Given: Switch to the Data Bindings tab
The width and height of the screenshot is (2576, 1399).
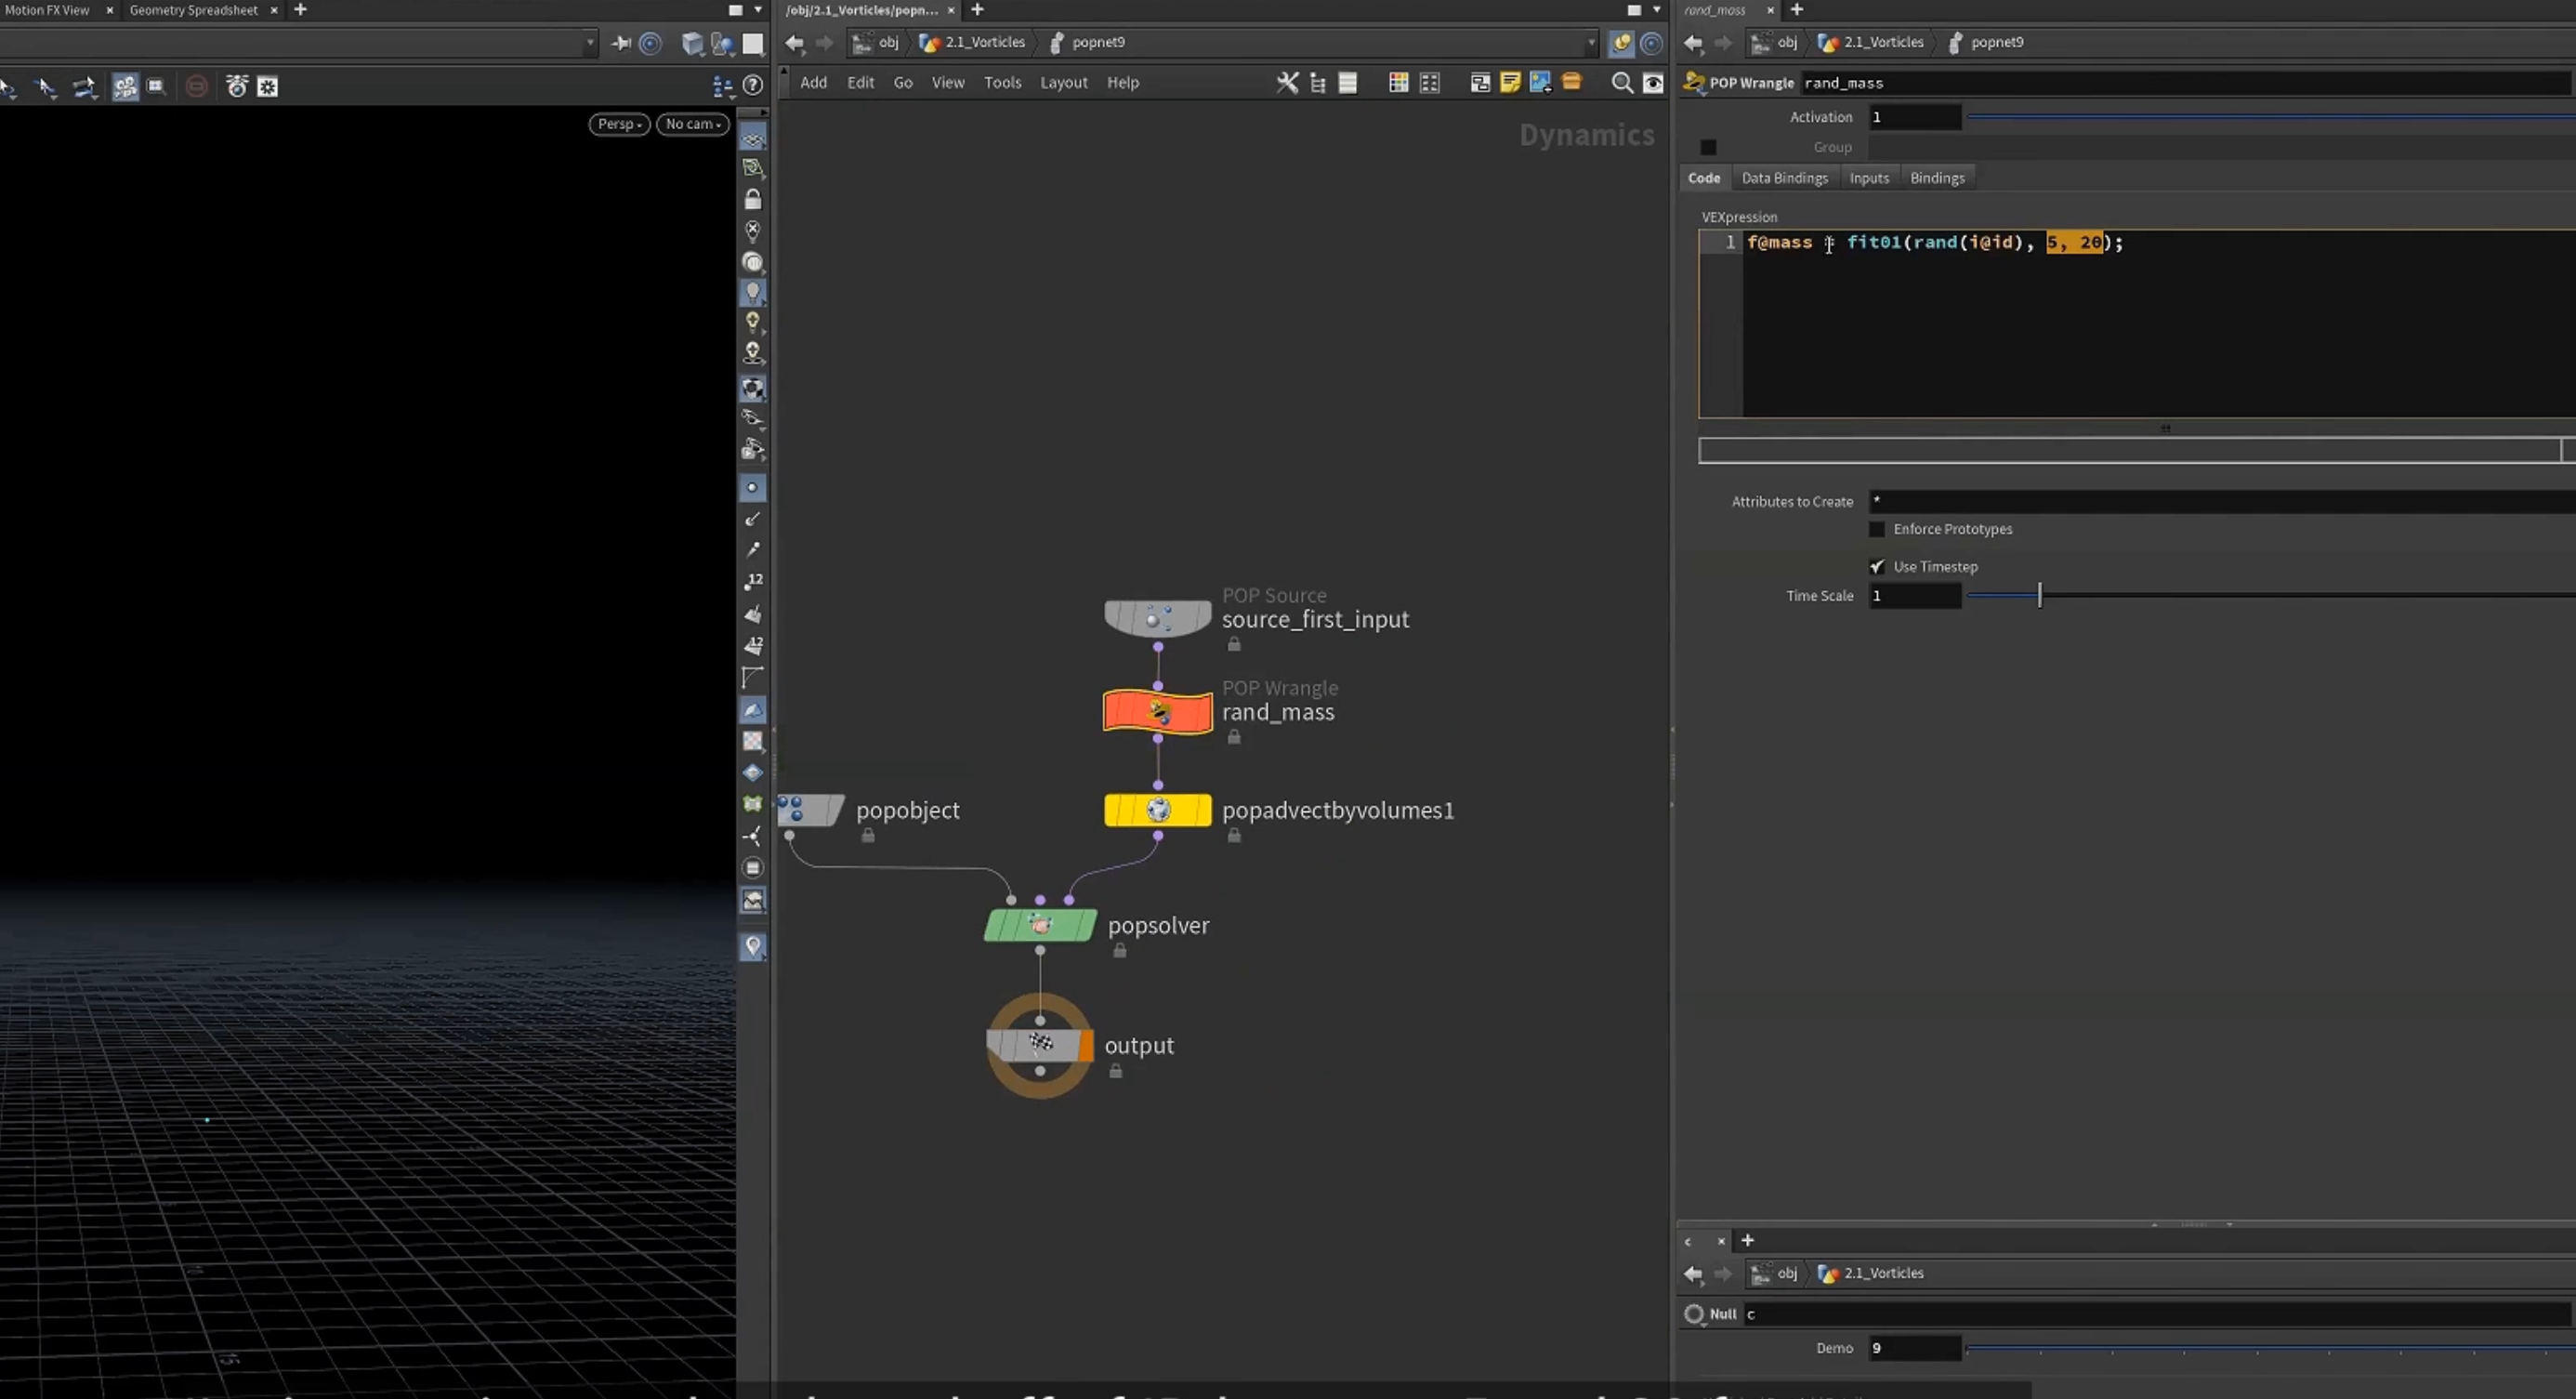Looking at the screenshot, I should pyautogui.click(x=1784, y=178).
